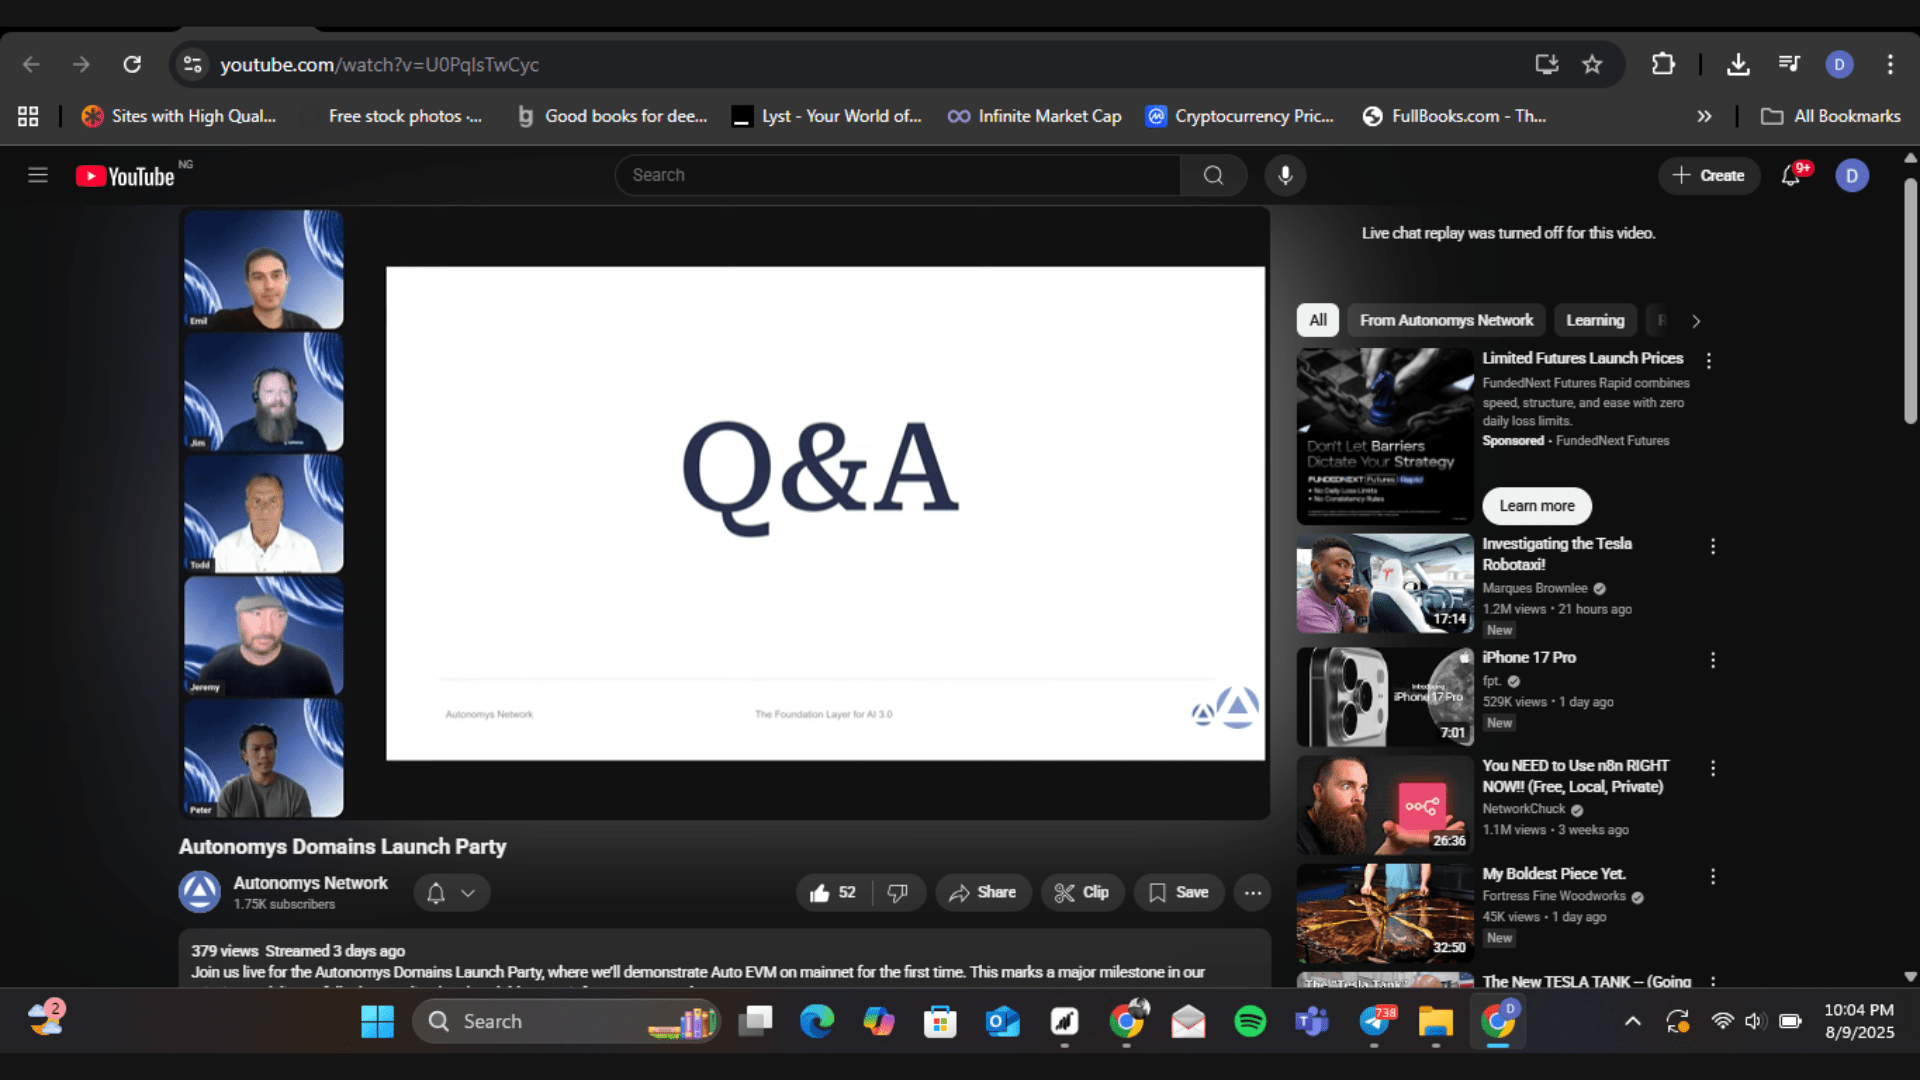Click the search magnifier button
This screenshot has width=1920, height=1080.
[x=1213, y=175]
